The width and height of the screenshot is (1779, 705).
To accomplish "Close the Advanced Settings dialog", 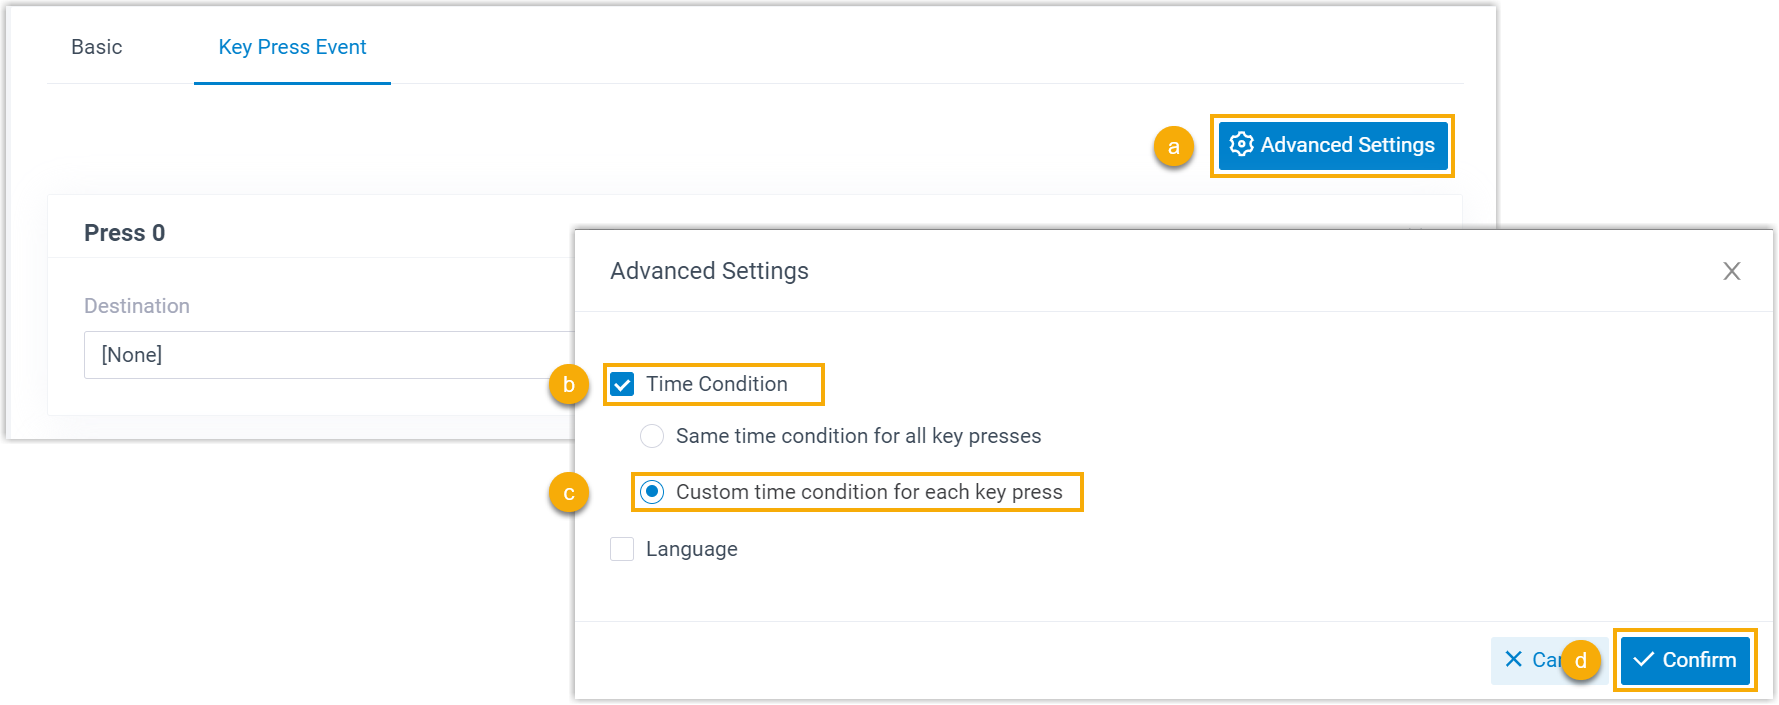I will [1731, 271].
